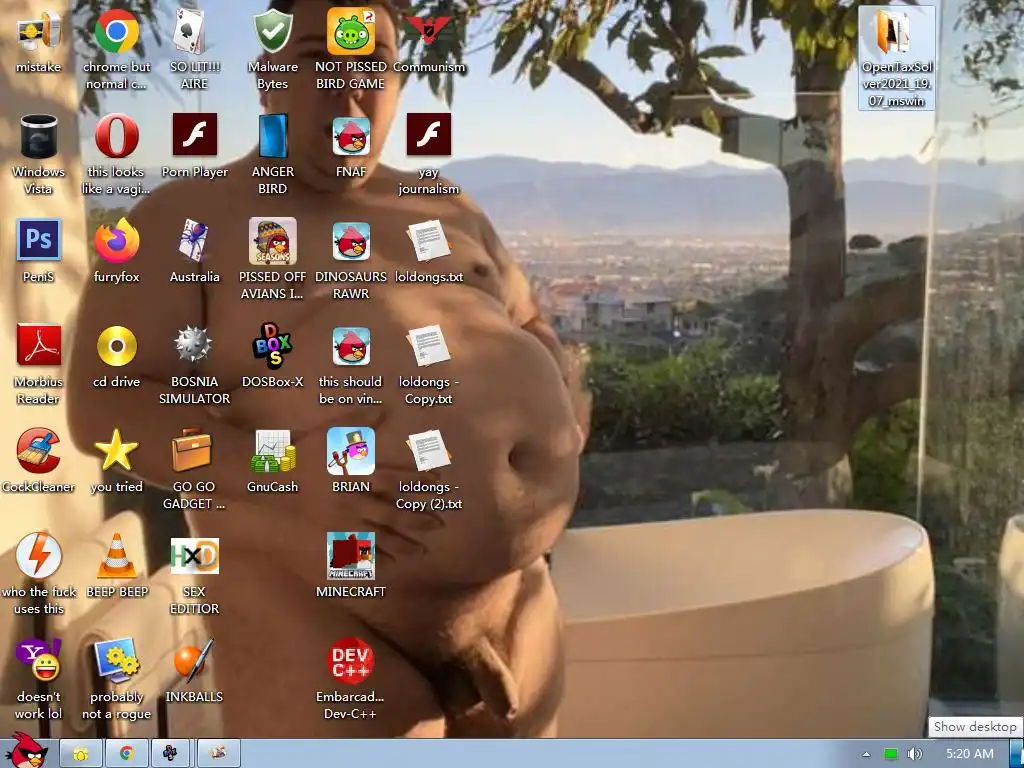Expand hidden system tray icons arrow

point(867,754)
